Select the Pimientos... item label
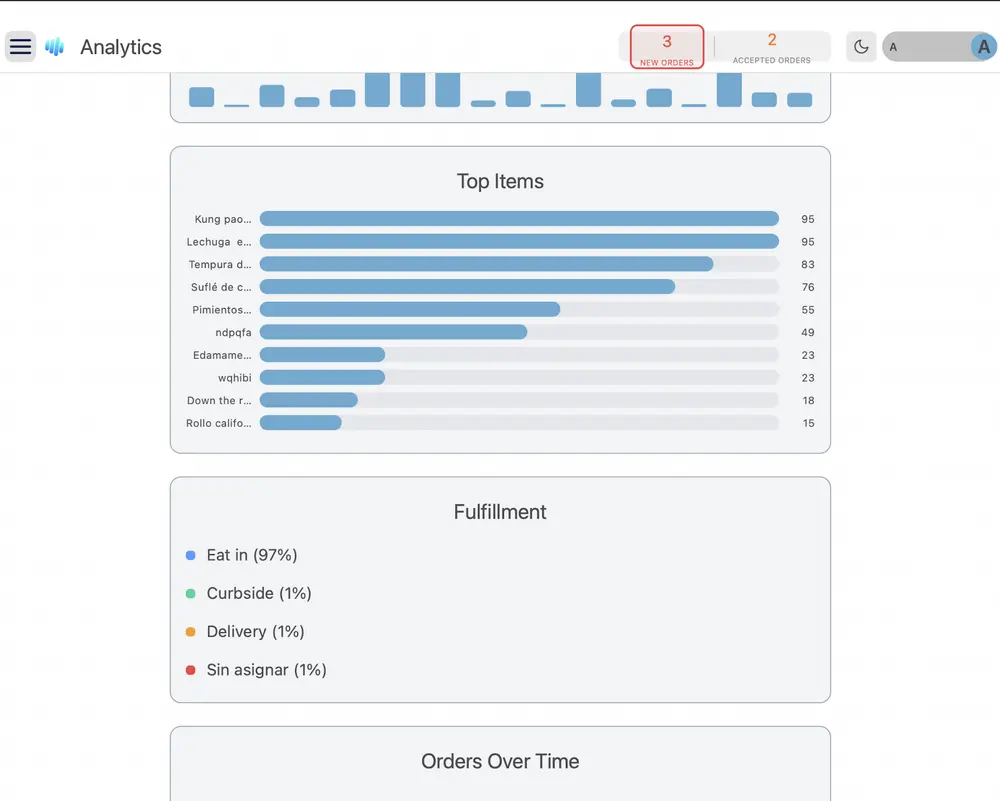The height and width of the screenshot is (801, 1000). pos(222,310)
